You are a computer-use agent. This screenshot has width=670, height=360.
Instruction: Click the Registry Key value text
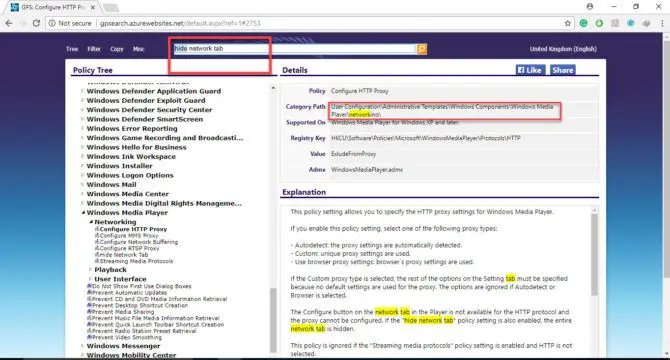pyautogui.click(x=426, y=138)
